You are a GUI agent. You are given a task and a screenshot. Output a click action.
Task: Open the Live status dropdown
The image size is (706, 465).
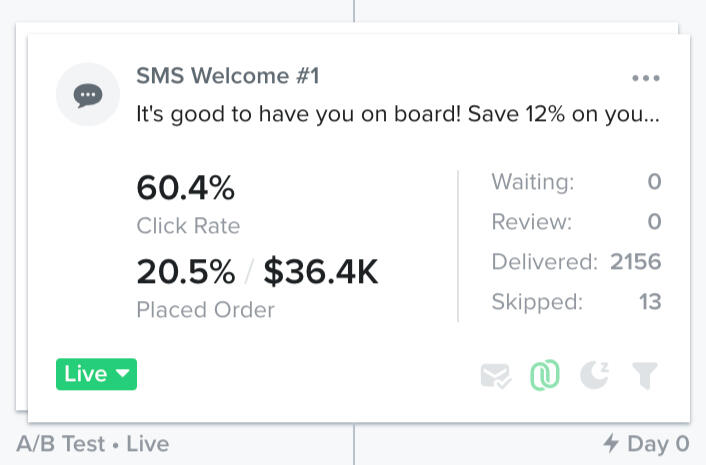[x=96, y=374]
